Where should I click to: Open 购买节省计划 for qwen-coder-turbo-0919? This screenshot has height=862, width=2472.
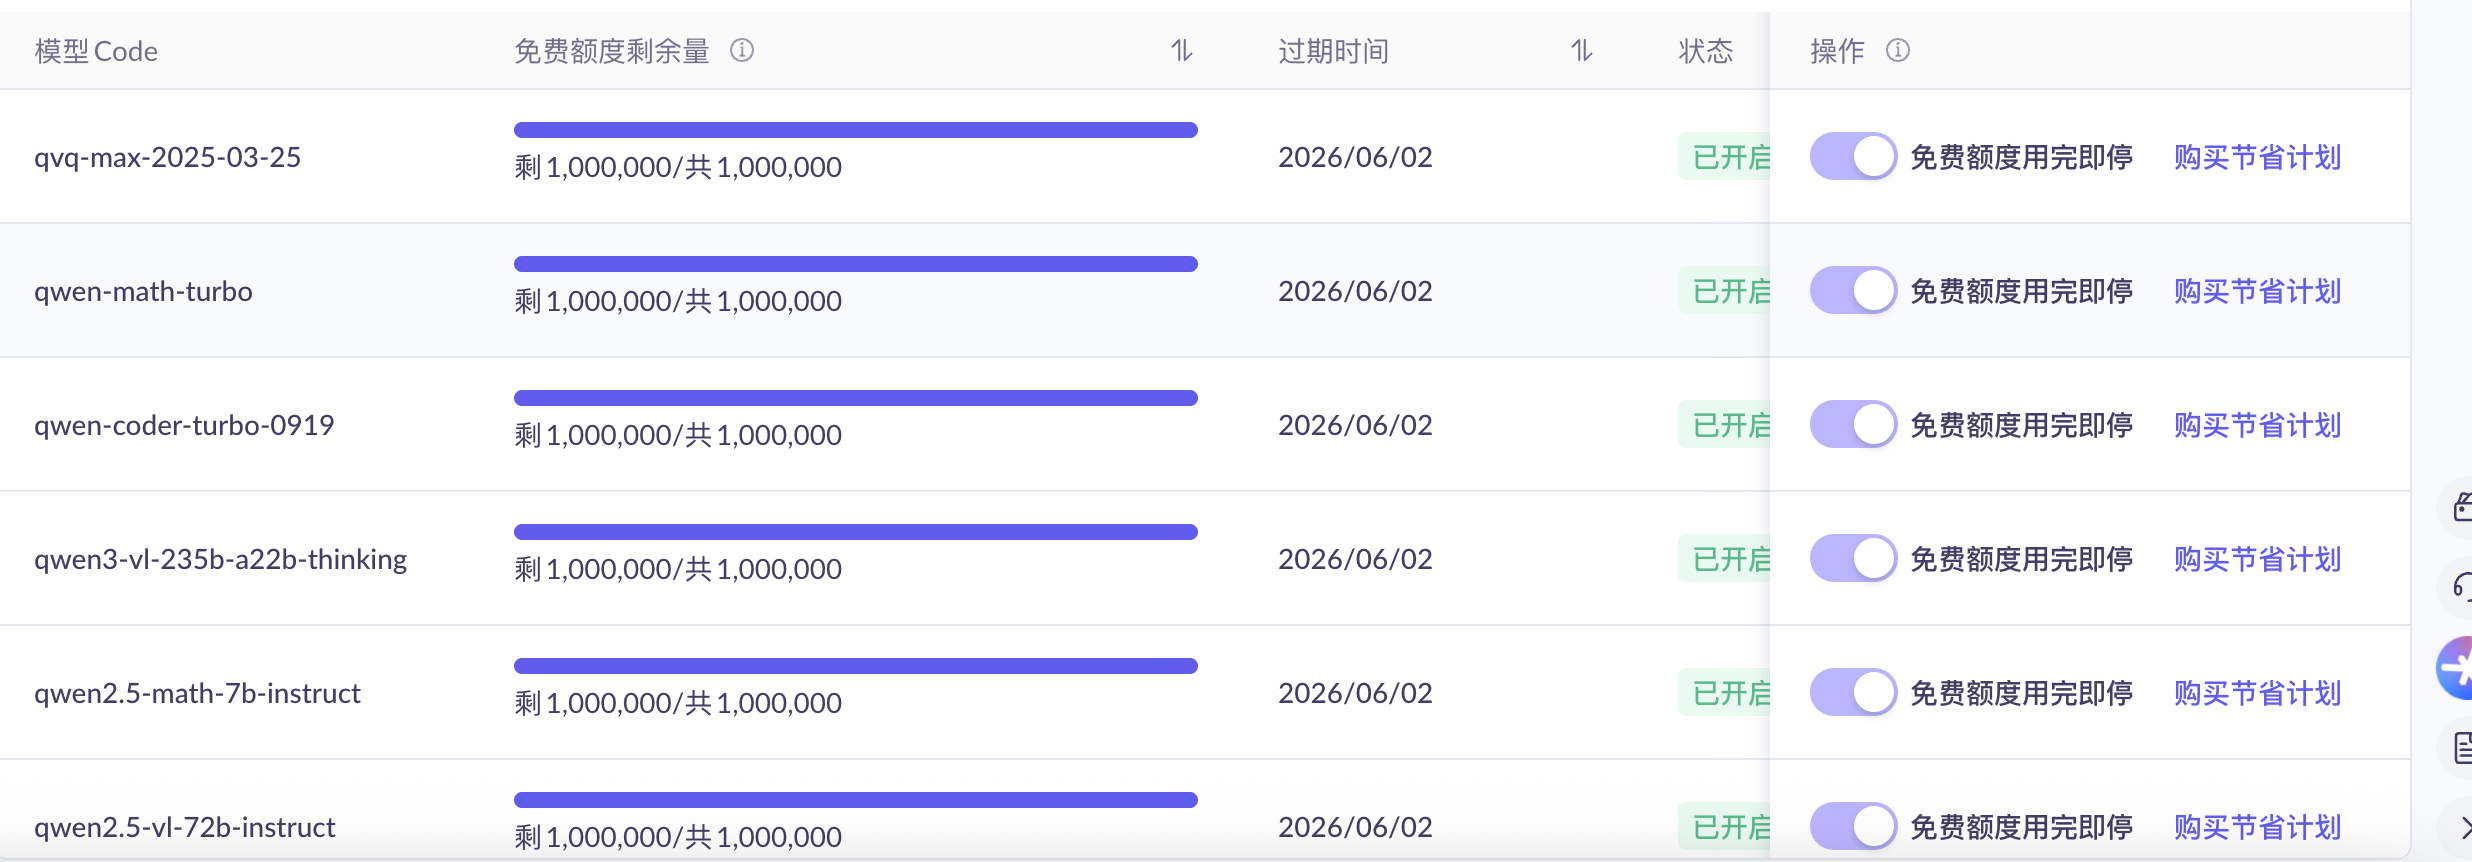pos(2257,425)
